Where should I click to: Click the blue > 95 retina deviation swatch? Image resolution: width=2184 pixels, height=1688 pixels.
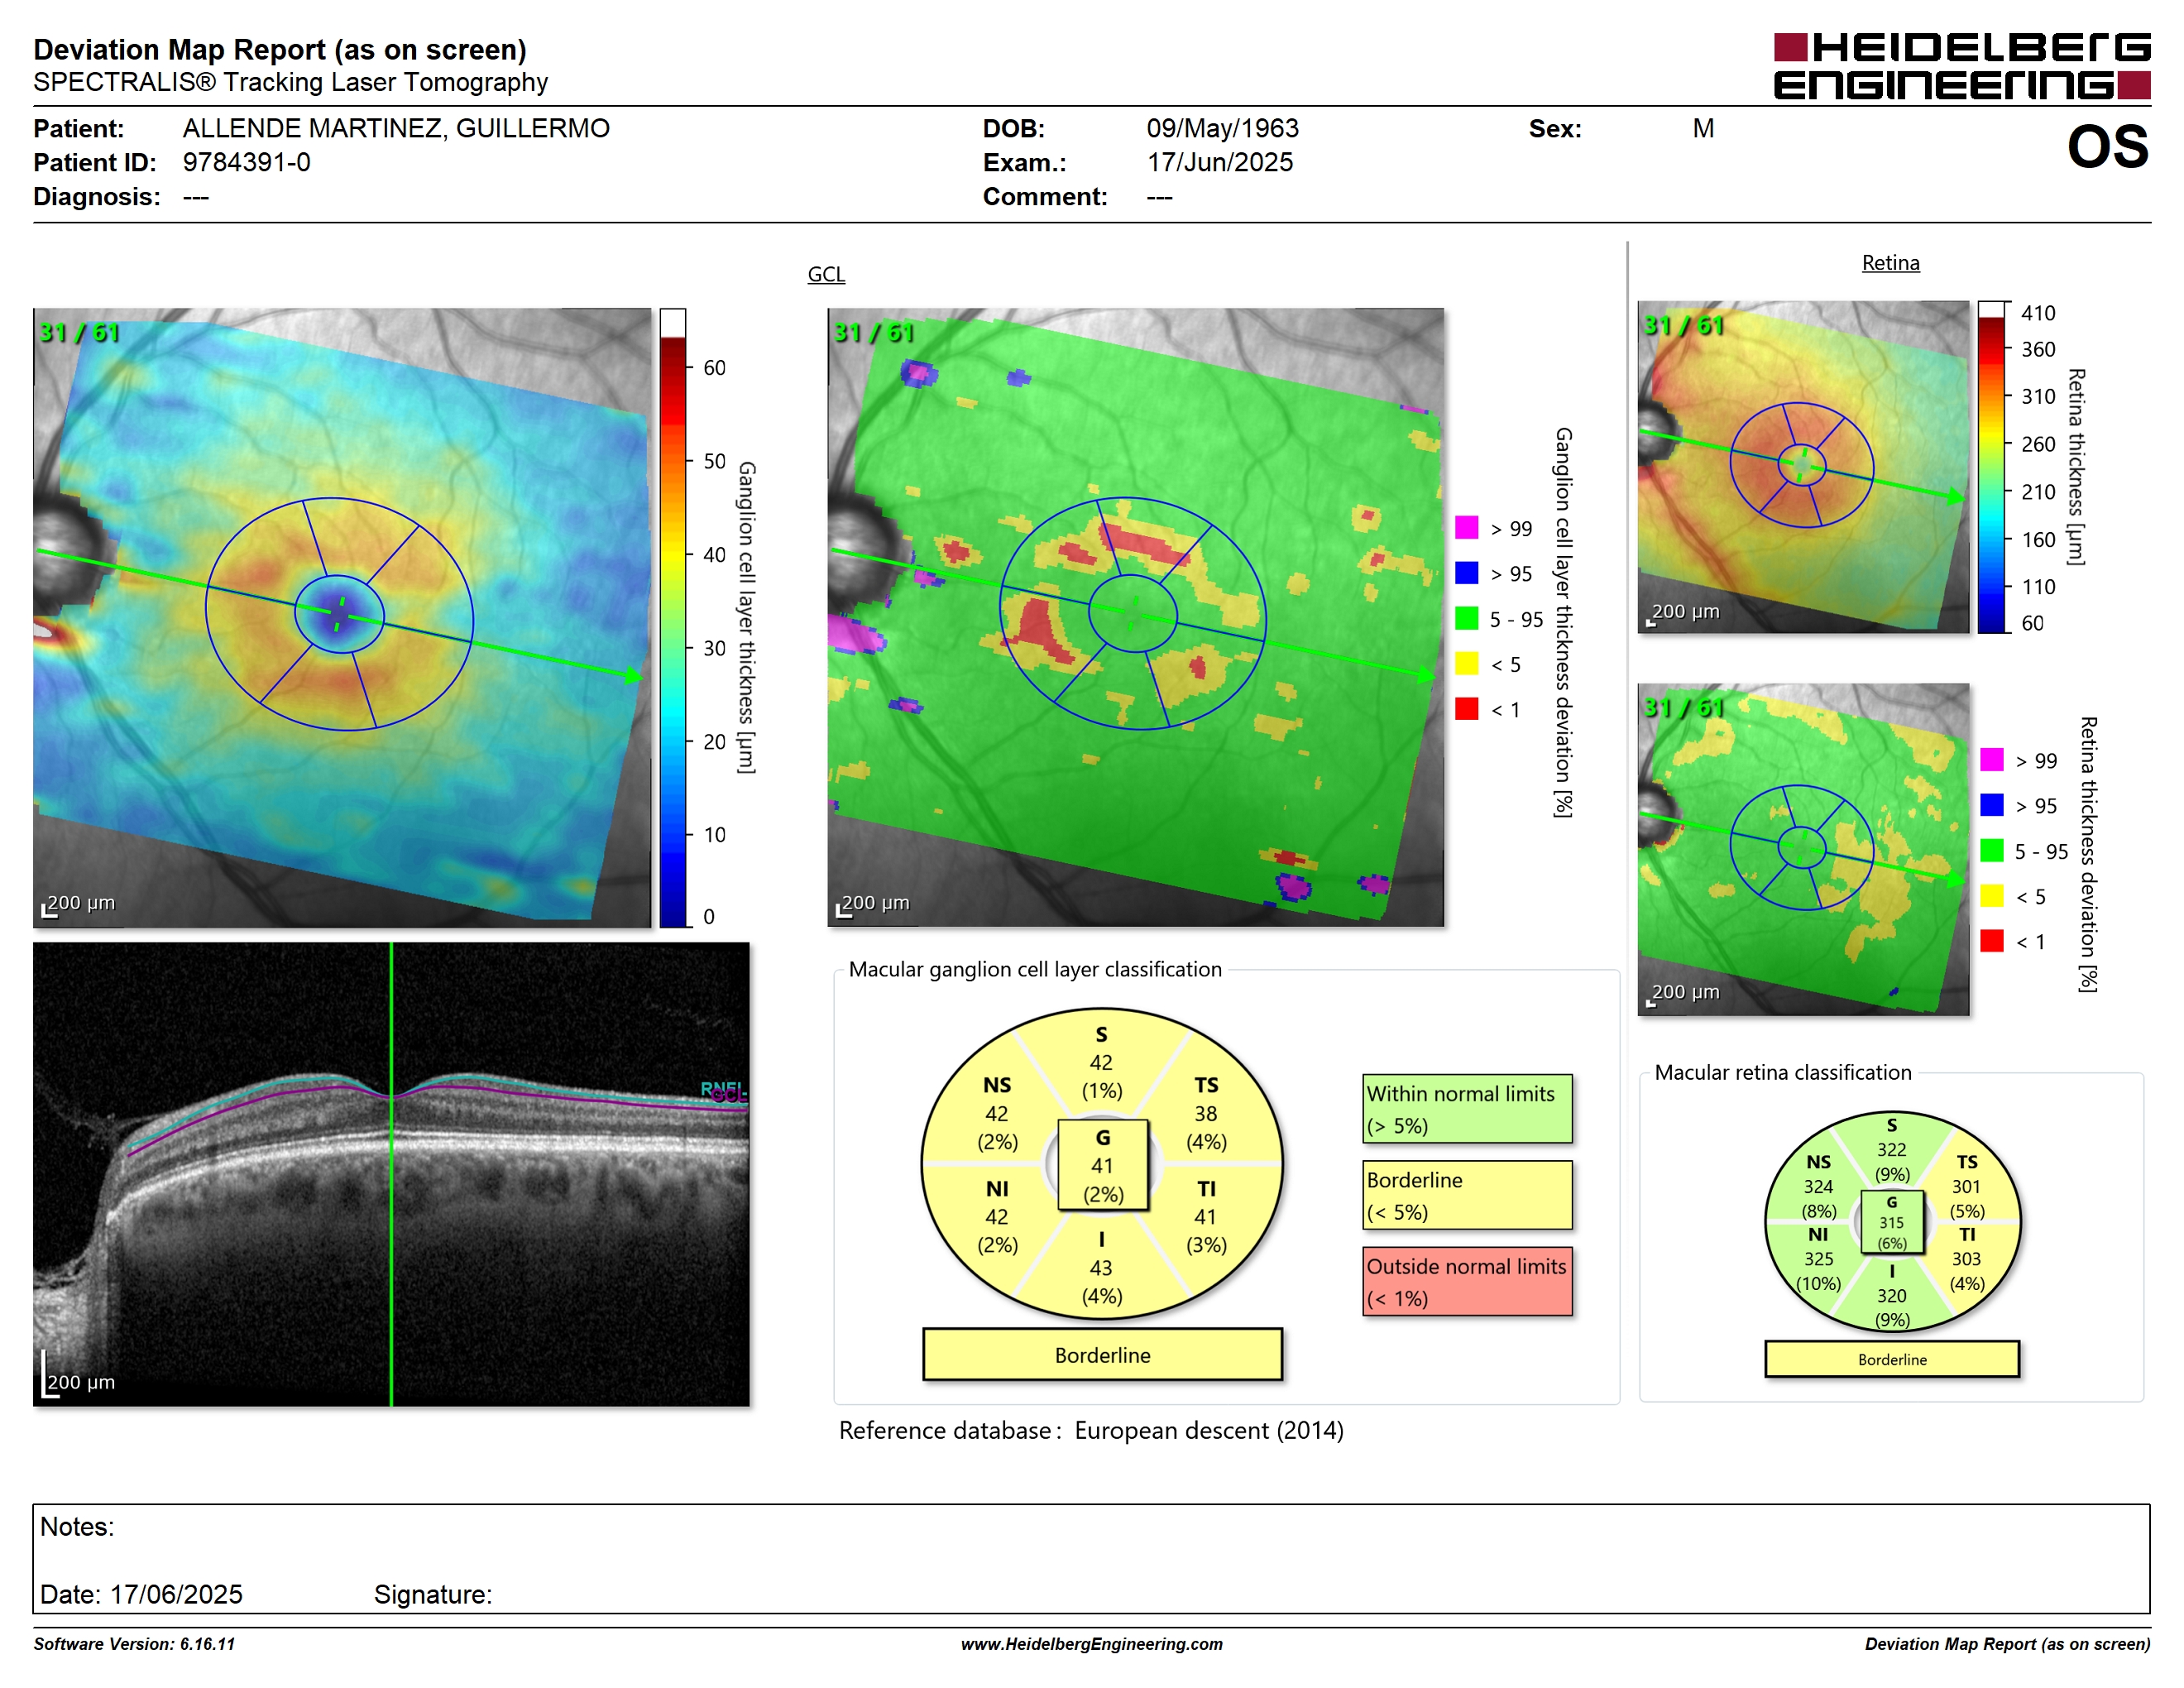[x=1991, y=805]
